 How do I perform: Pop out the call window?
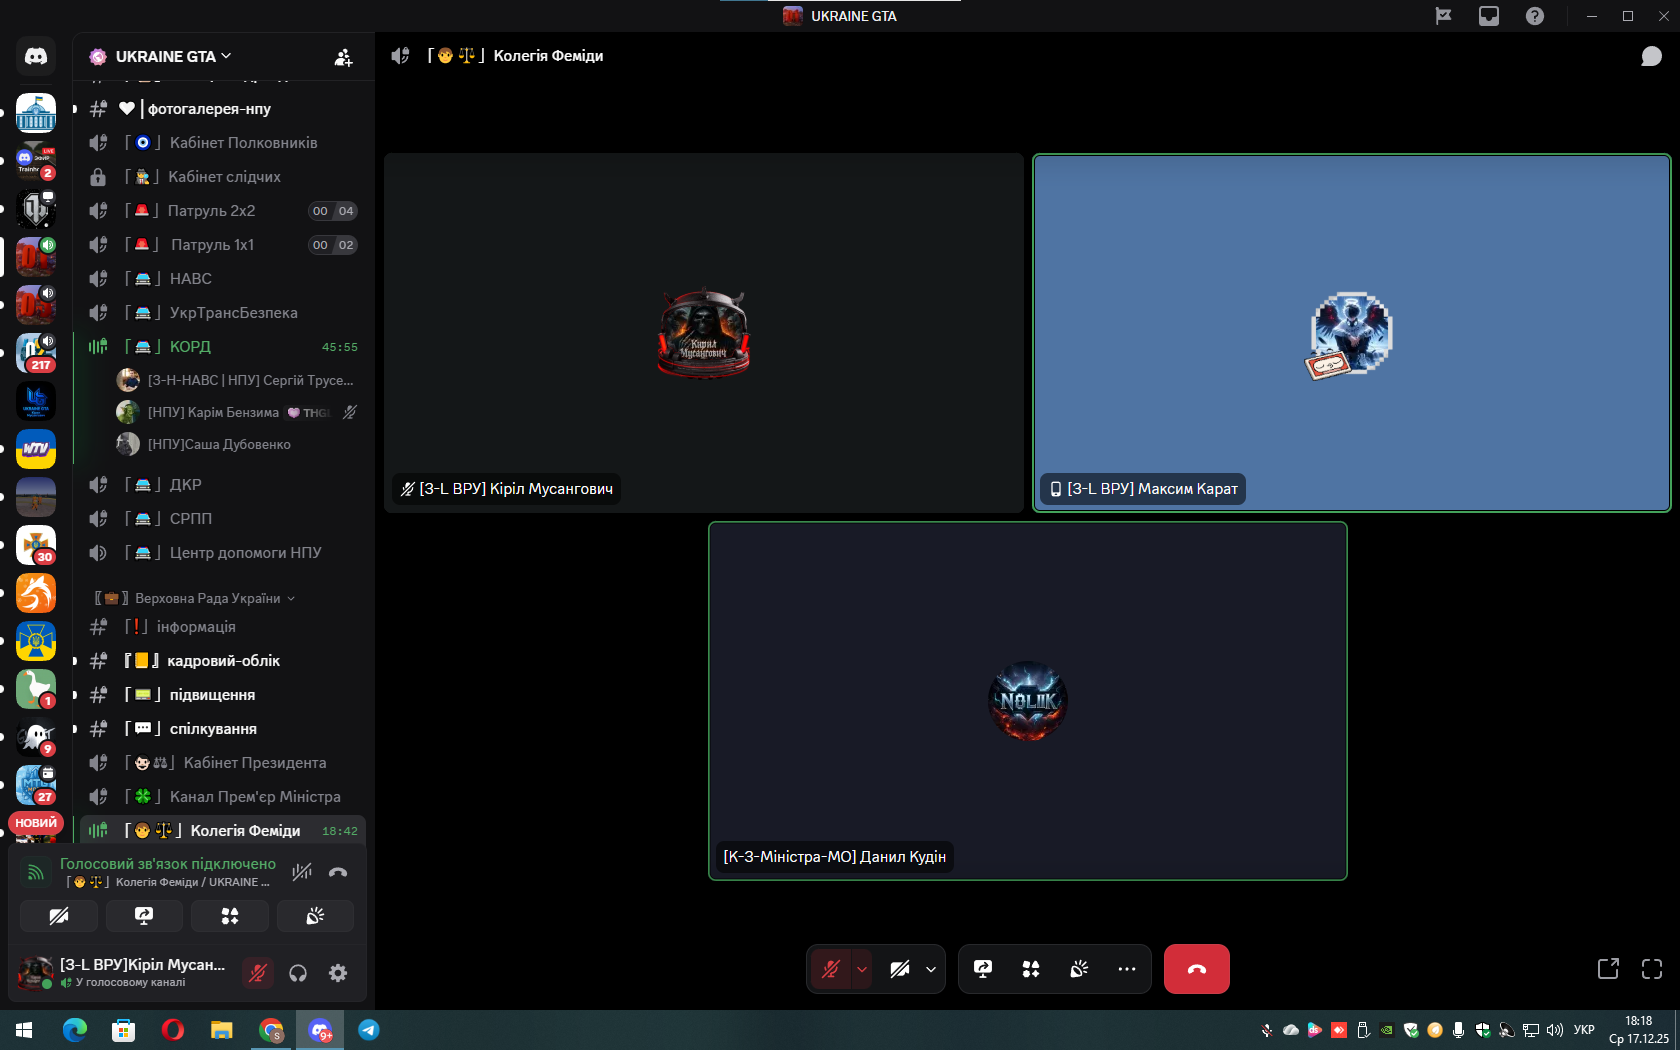tap(1608, 969)
